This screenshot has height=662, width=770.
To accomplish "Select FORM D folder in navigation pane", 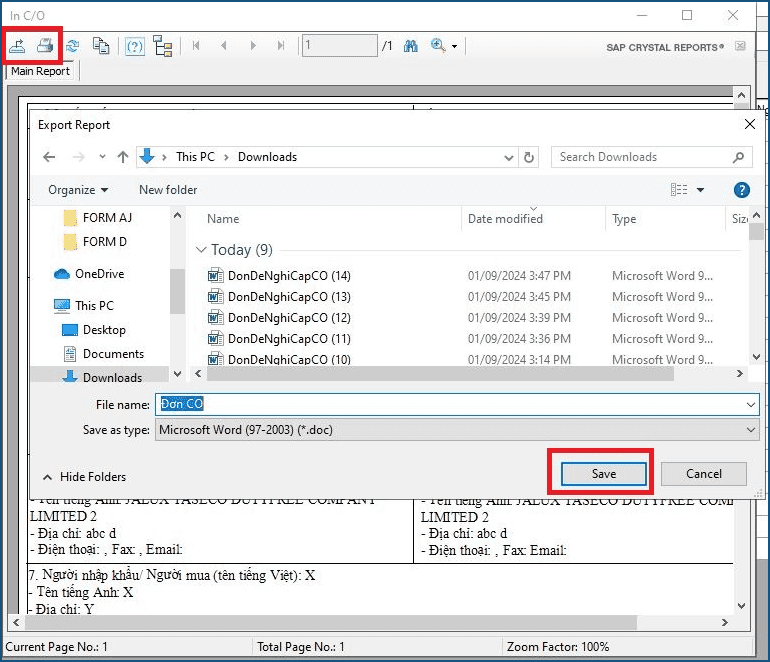I will pos(96,242).
